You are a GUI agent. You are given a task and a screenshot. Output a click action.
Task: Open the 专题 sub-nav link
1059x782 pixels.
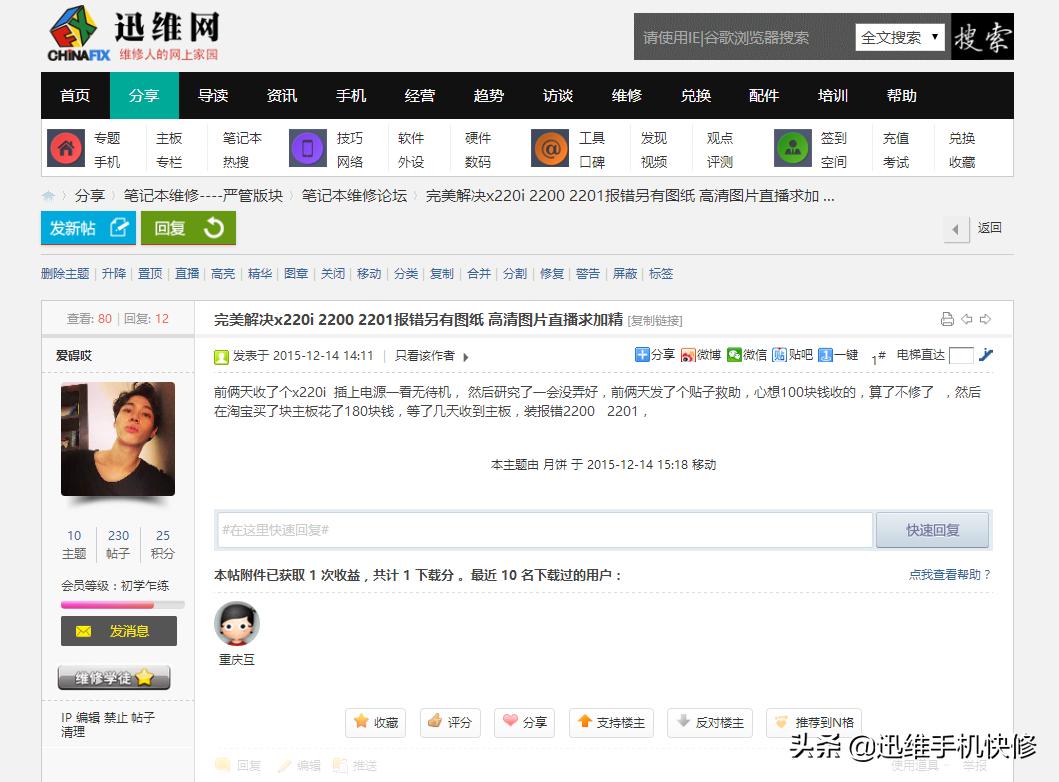pyautogui.click(x=107, y=138)
